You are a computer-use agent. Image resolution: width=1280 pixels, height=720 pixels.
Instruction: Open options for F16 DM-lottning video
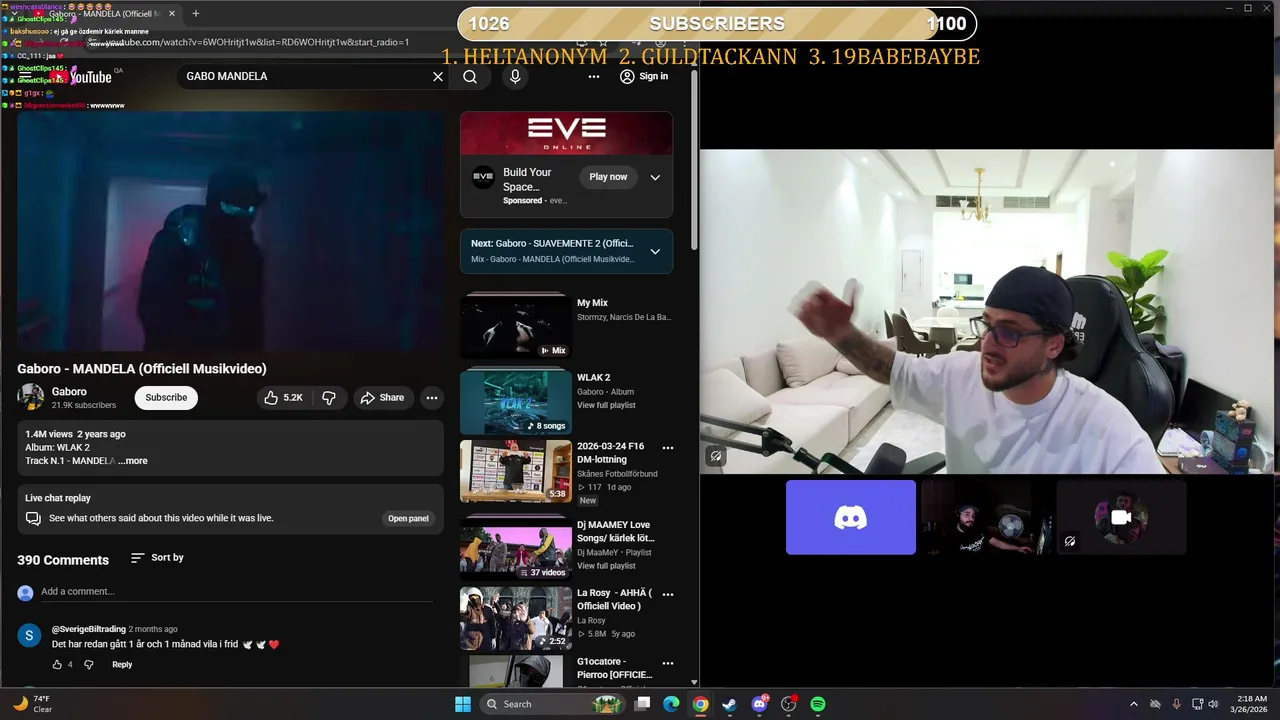click(668, 448)
